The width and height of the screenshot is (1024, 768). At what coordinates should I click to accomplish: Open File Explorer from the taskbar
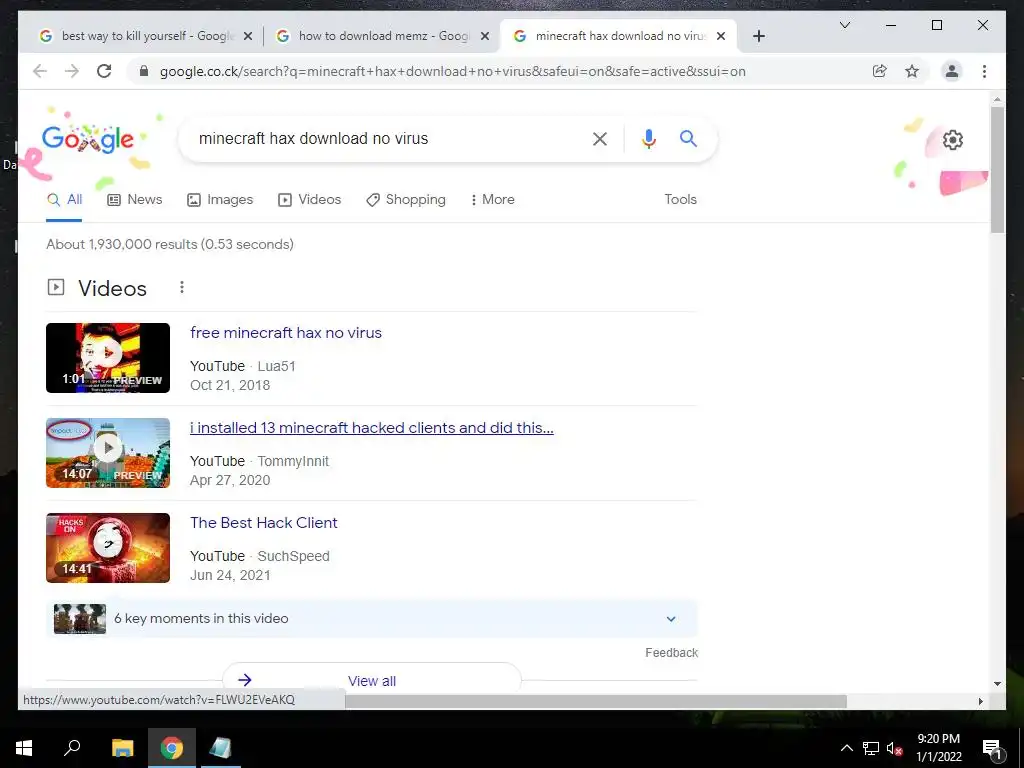tap(122, 748)
